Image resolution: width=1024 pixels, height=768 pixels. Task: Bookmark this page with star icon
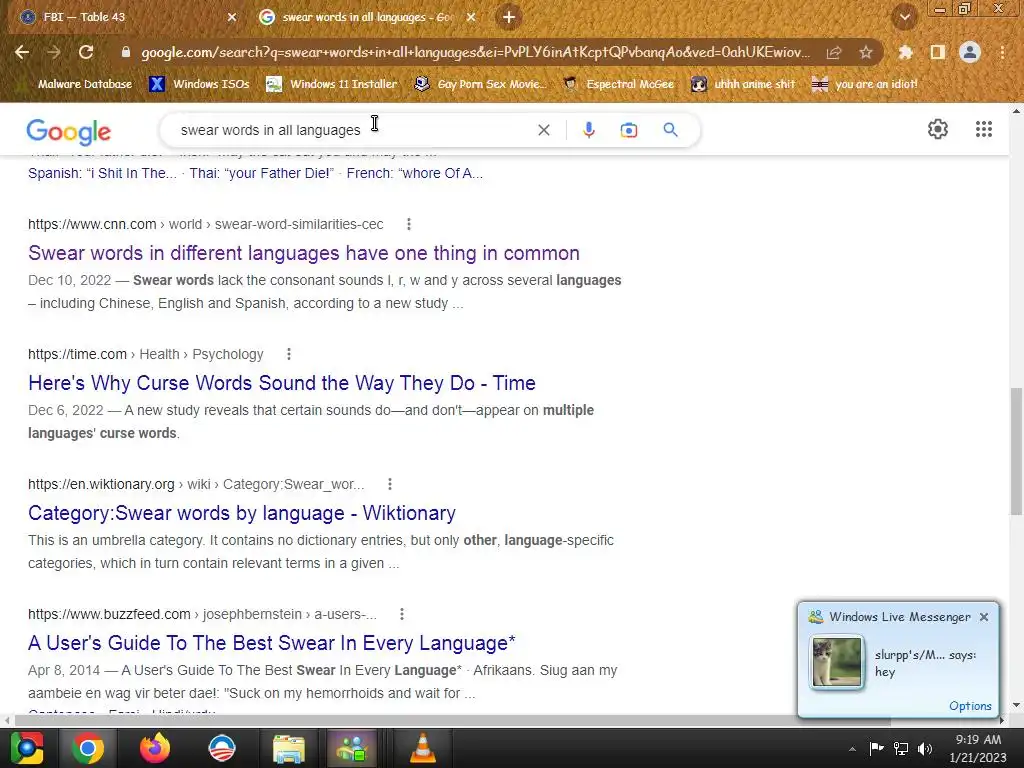point(866,52)
